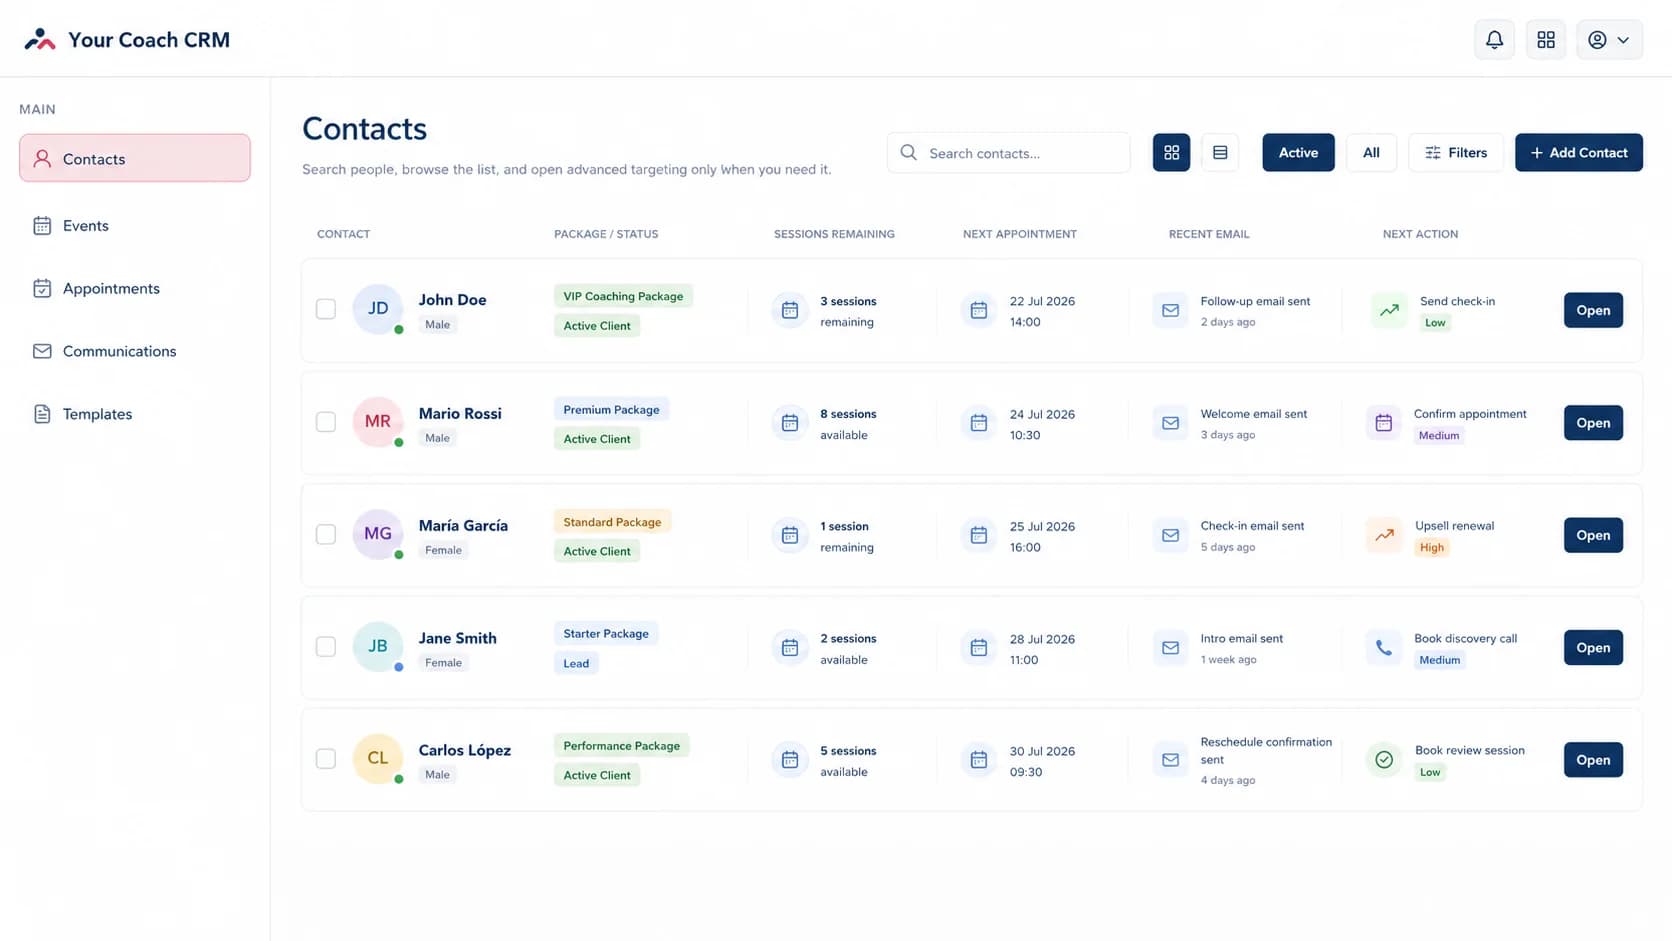The image size is (1672, 941).
Task: Tick the checkbox for Carlos López
Action: [326, 759]
